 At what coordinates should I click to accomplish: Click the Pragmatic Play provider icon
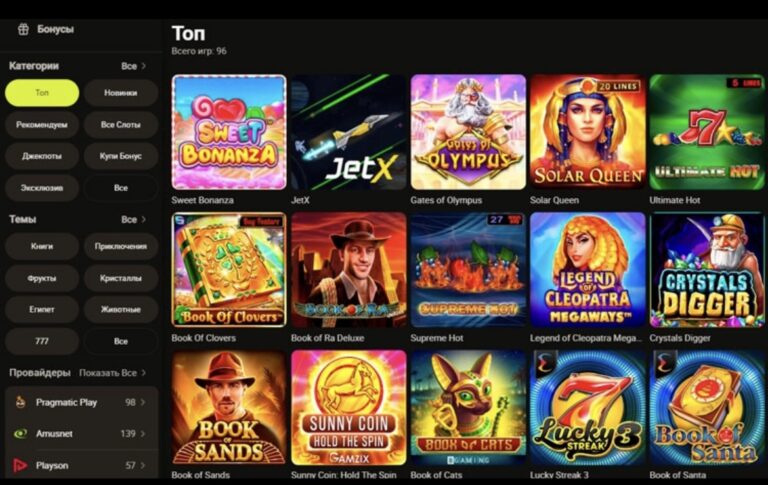coord(20,402)
